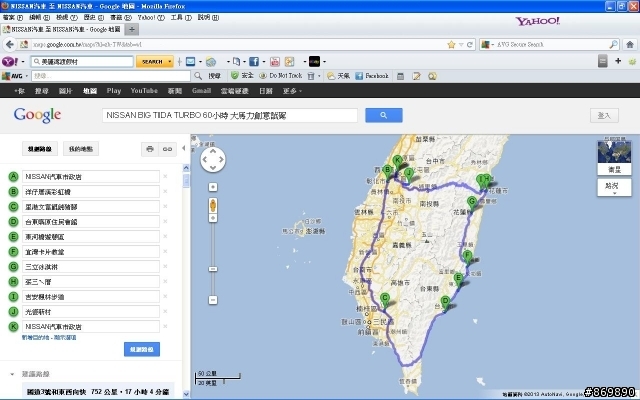The image size is (640, 400).
Task: Select map marker J on the map
Action: pyautogui.click(x=409, y=175)
